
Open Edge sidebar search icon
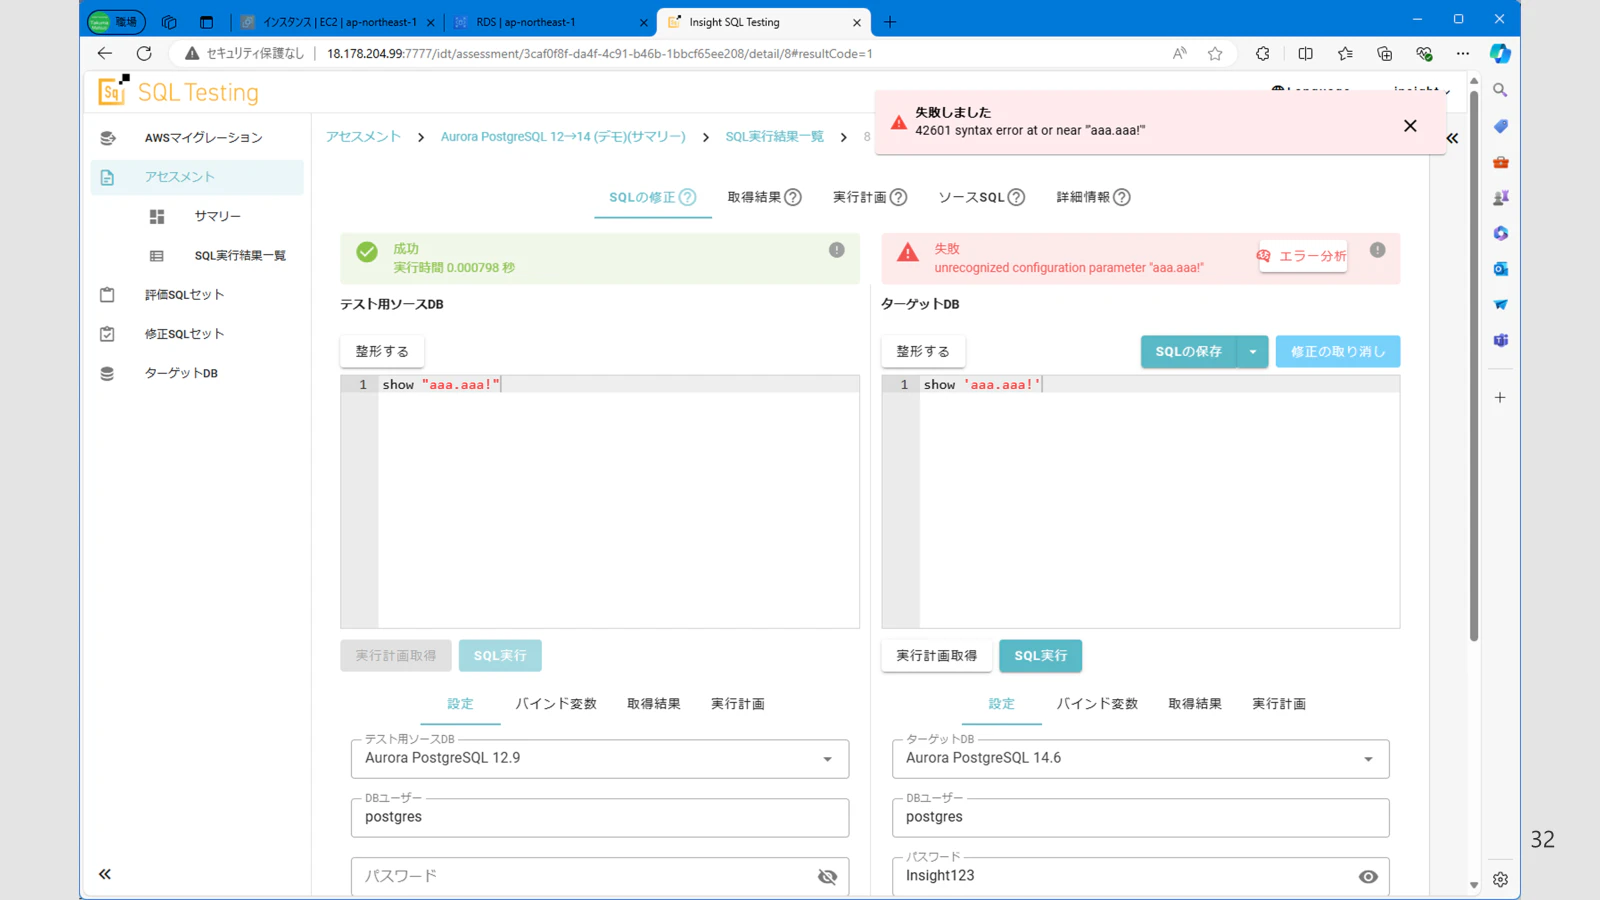tap(1500, 90)
